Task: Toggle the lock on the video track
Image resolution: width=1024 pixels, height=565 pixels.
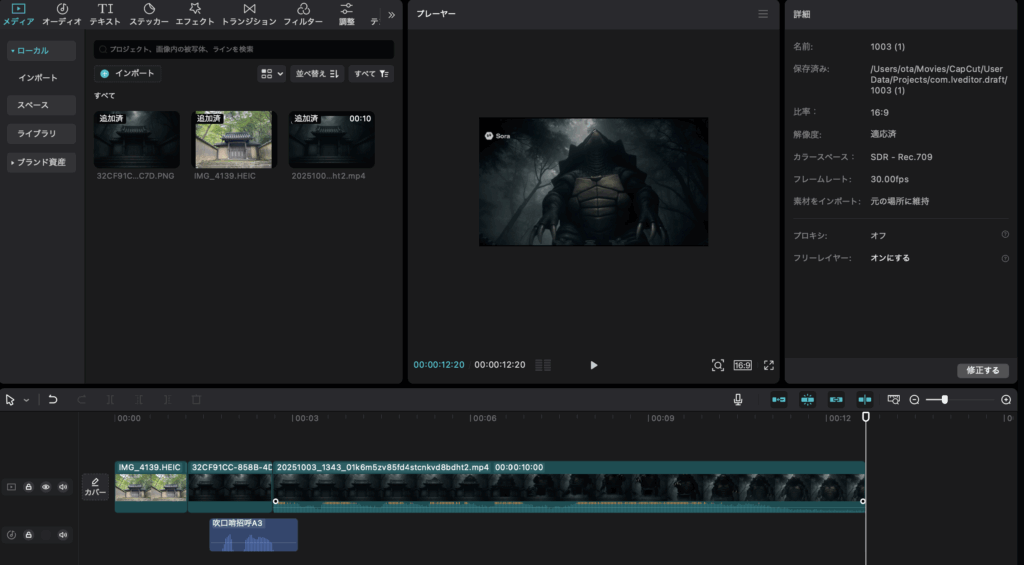Action: click(x=29, y=487)
